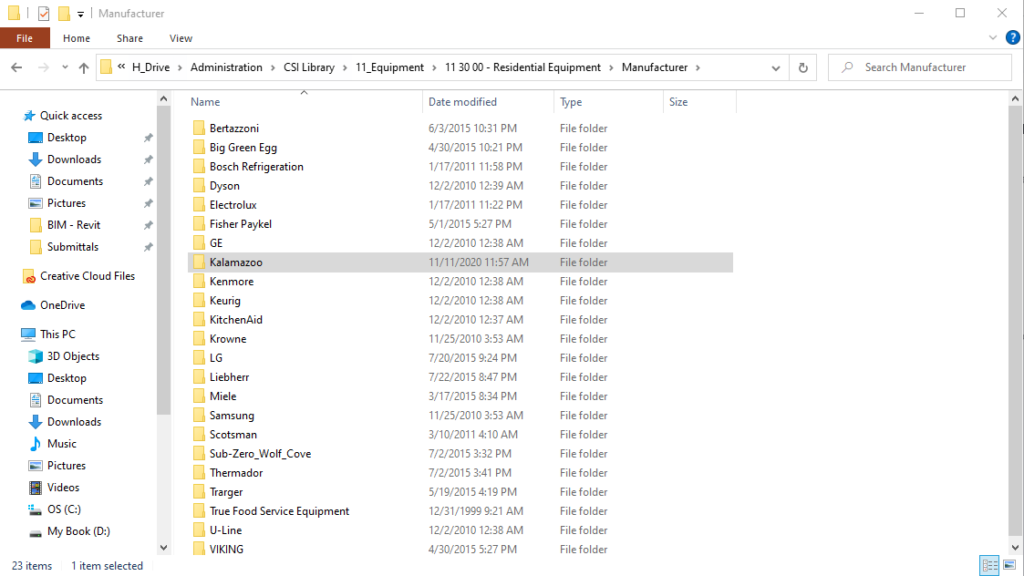
Task: Go up one folder level
Action: tap(84, 67)
